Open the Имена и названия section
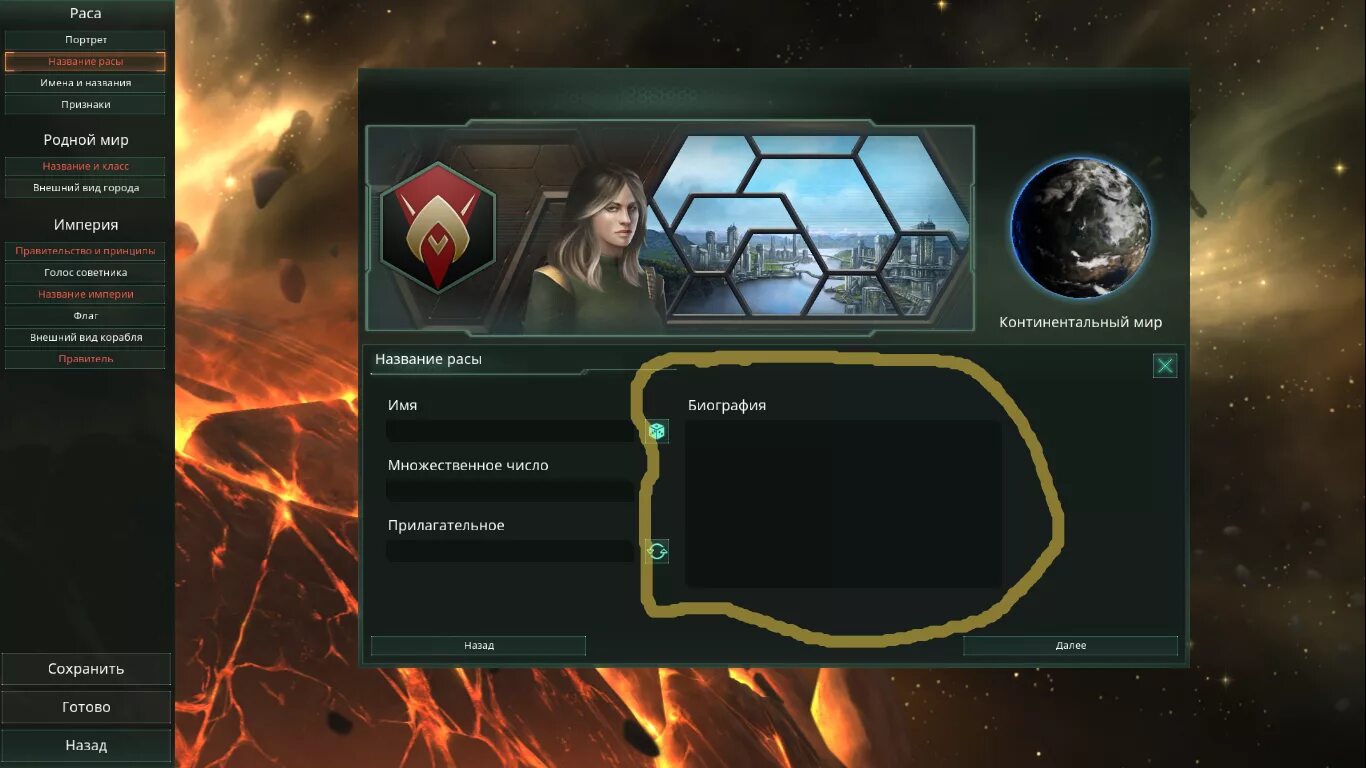 coord(86,83)
